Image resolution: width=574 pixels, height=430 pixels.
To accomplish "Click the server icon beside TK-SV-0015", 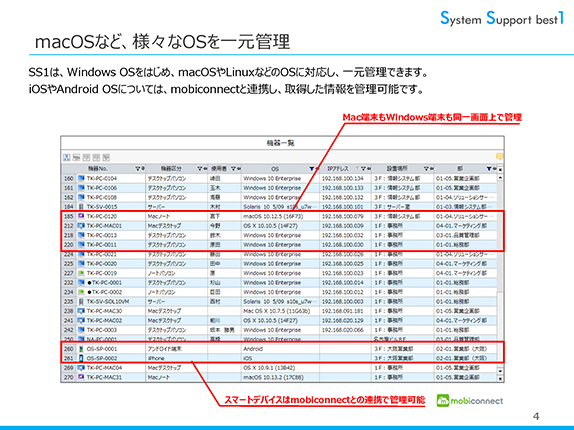I will (x=81, y=207).
